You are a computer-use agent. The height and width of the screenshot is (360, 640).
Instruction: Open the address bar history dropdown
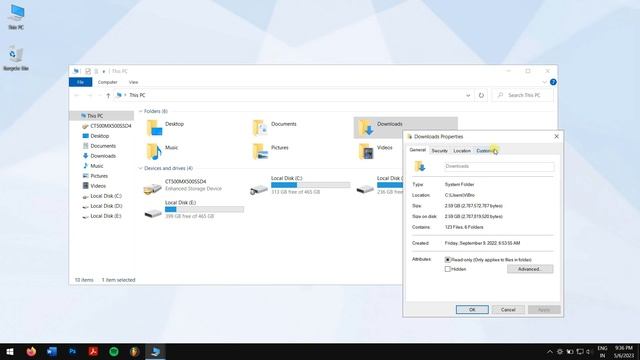coord(468,95)
